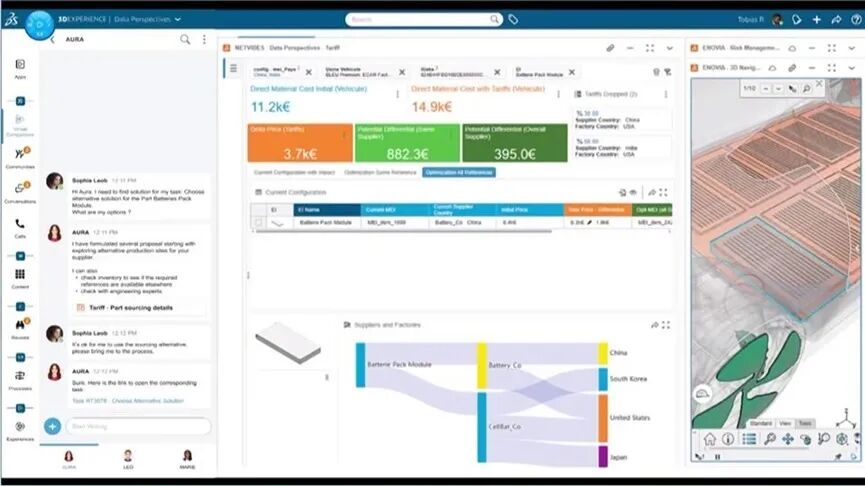Remove the vehicle filter chip
Screen dimensions: 865x486
coord(402,72)
